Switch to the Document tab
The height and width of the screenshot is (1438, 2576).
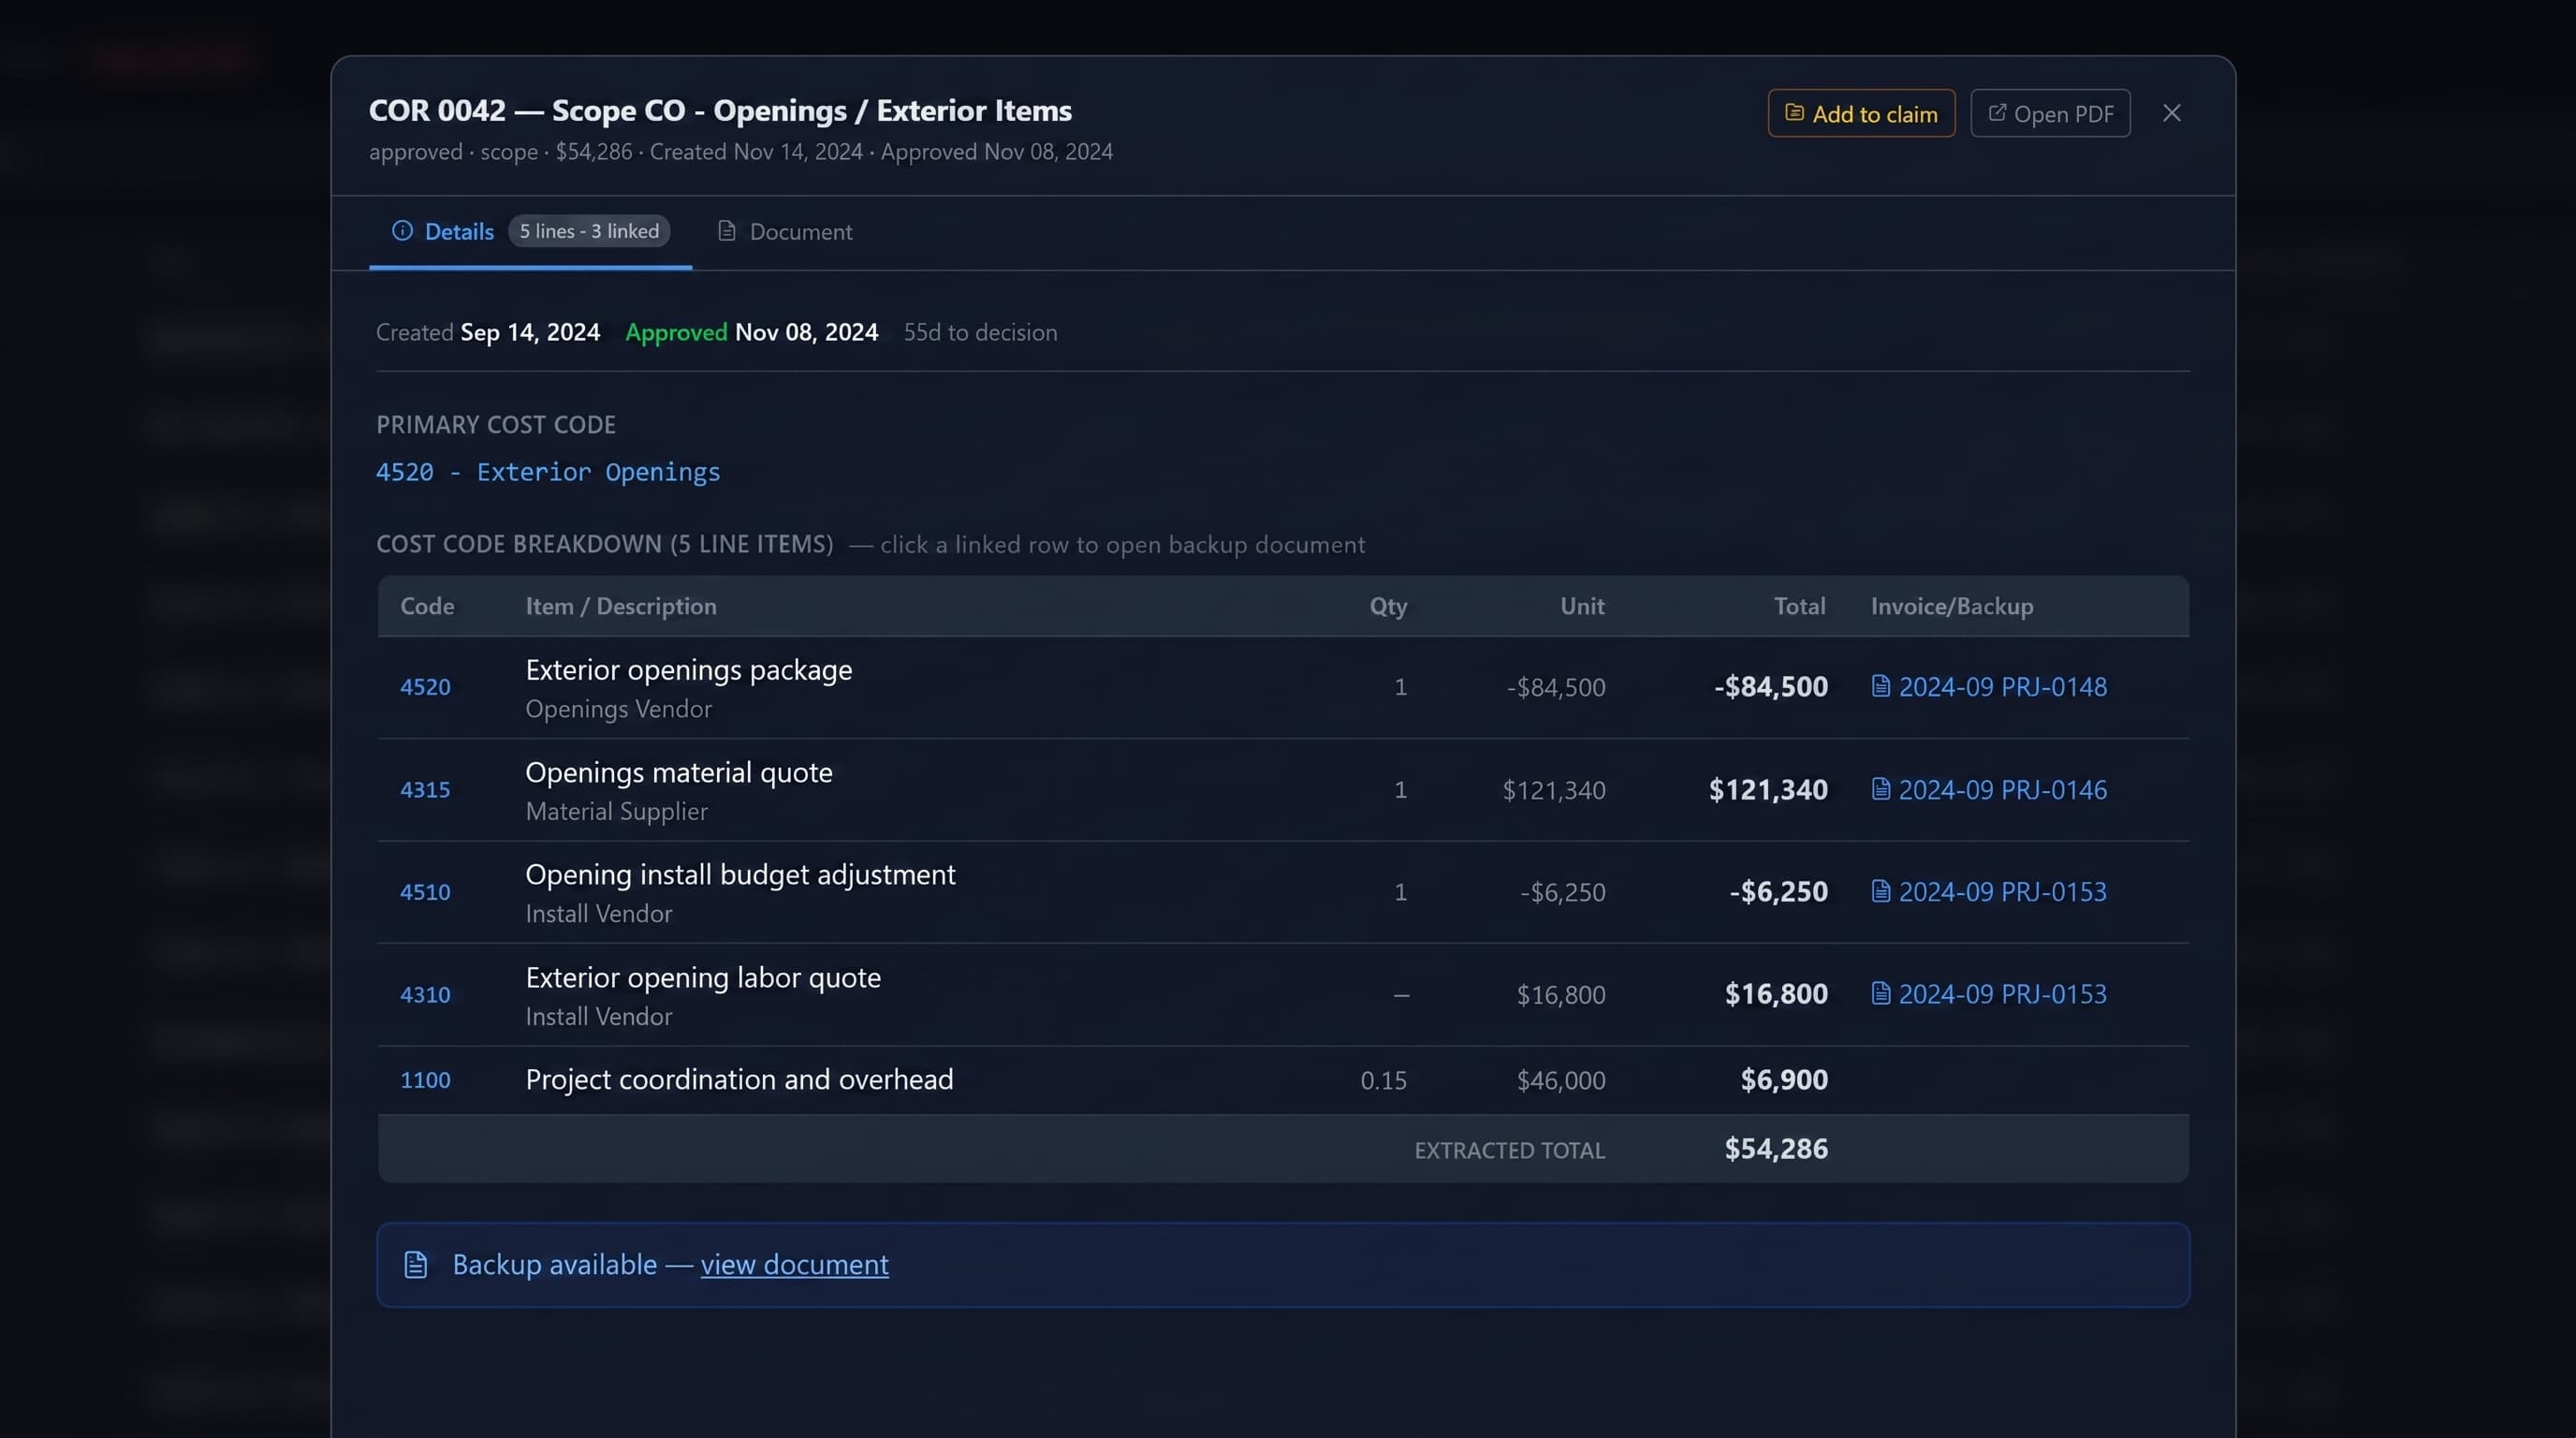(x=785, y=232)
